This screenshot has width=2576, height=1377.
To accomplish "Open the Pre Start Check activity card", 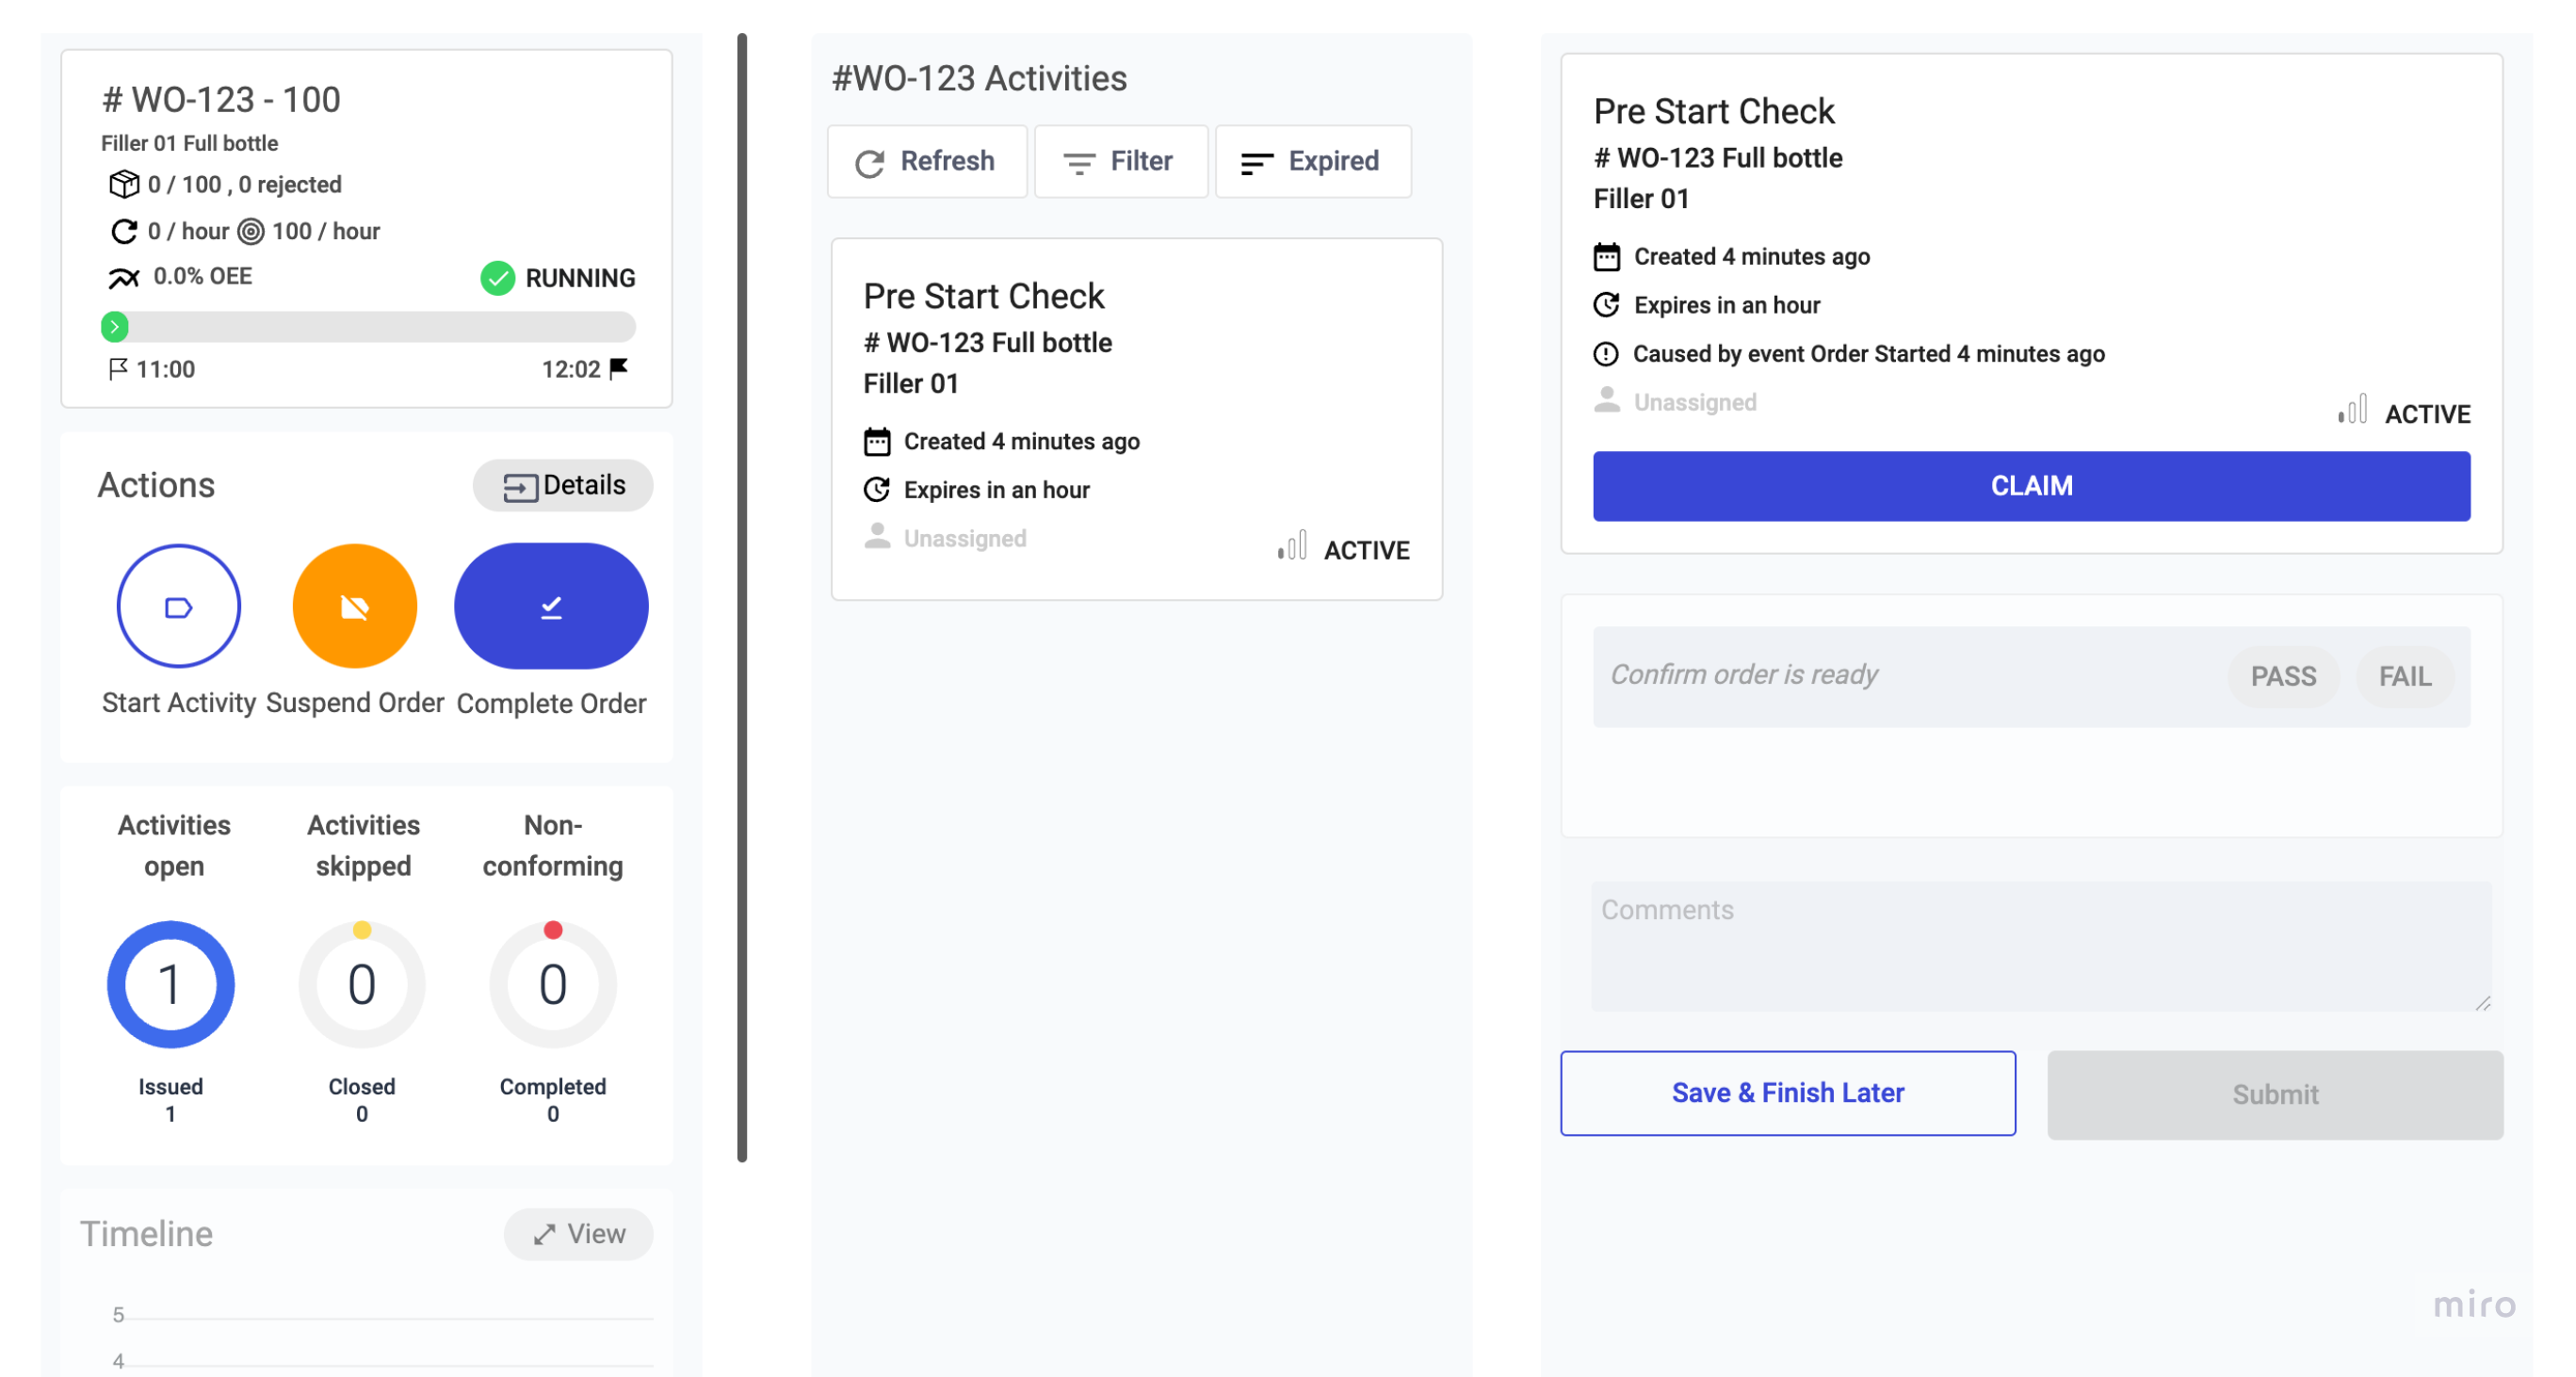I will pos(1136,418).
